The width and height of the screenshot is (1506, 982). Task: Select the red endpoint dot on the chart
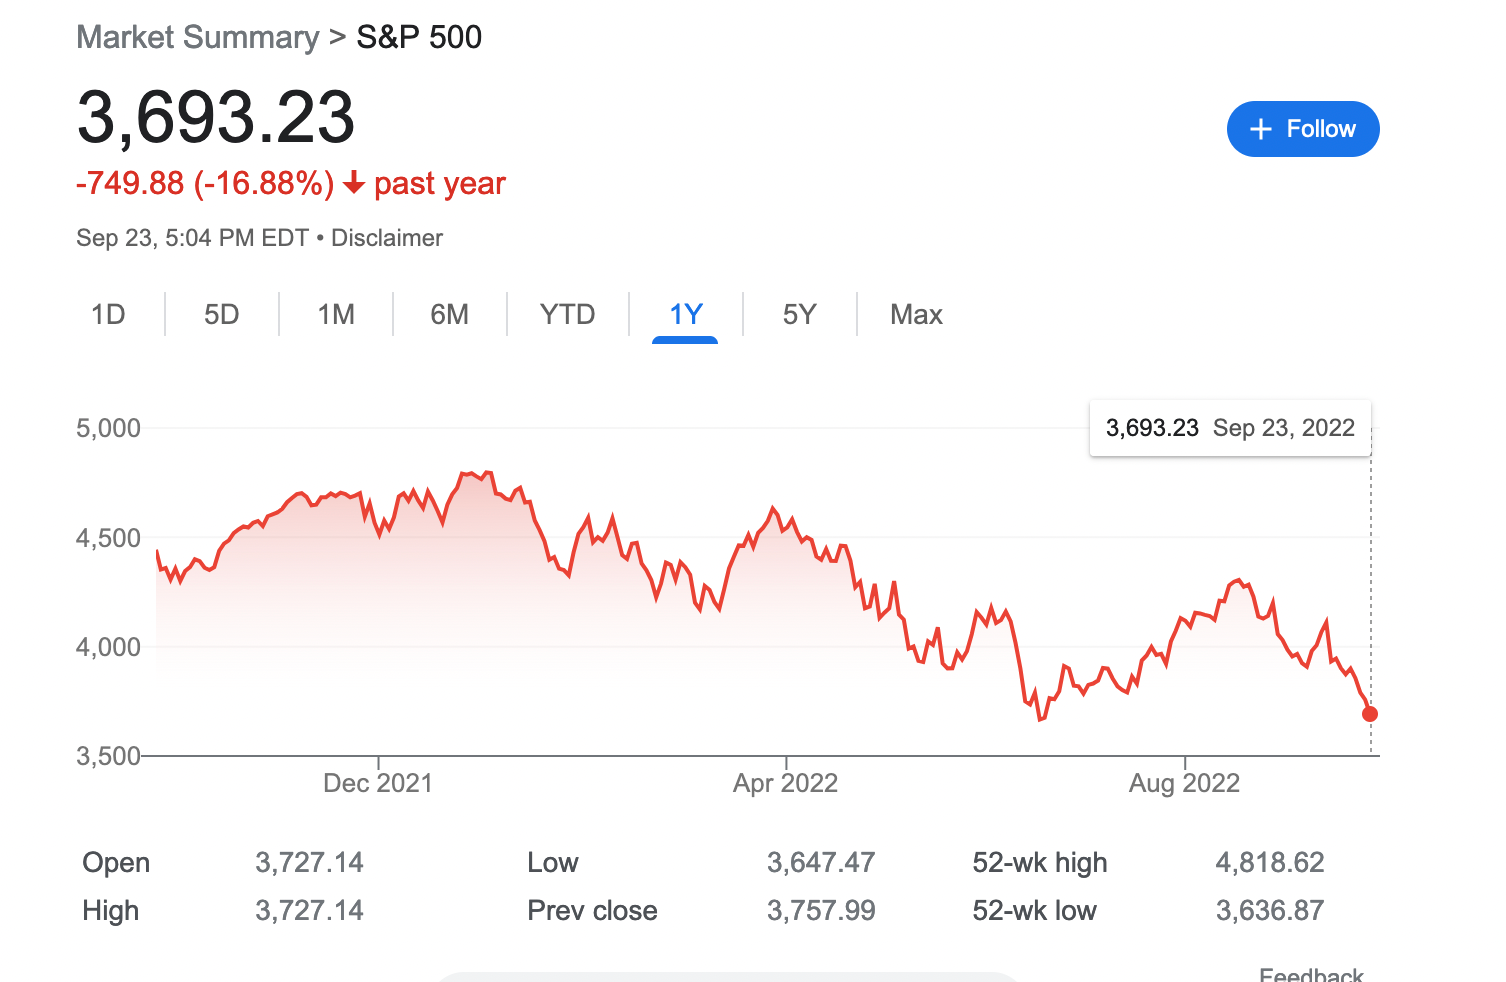click(x=1369, y=714)
